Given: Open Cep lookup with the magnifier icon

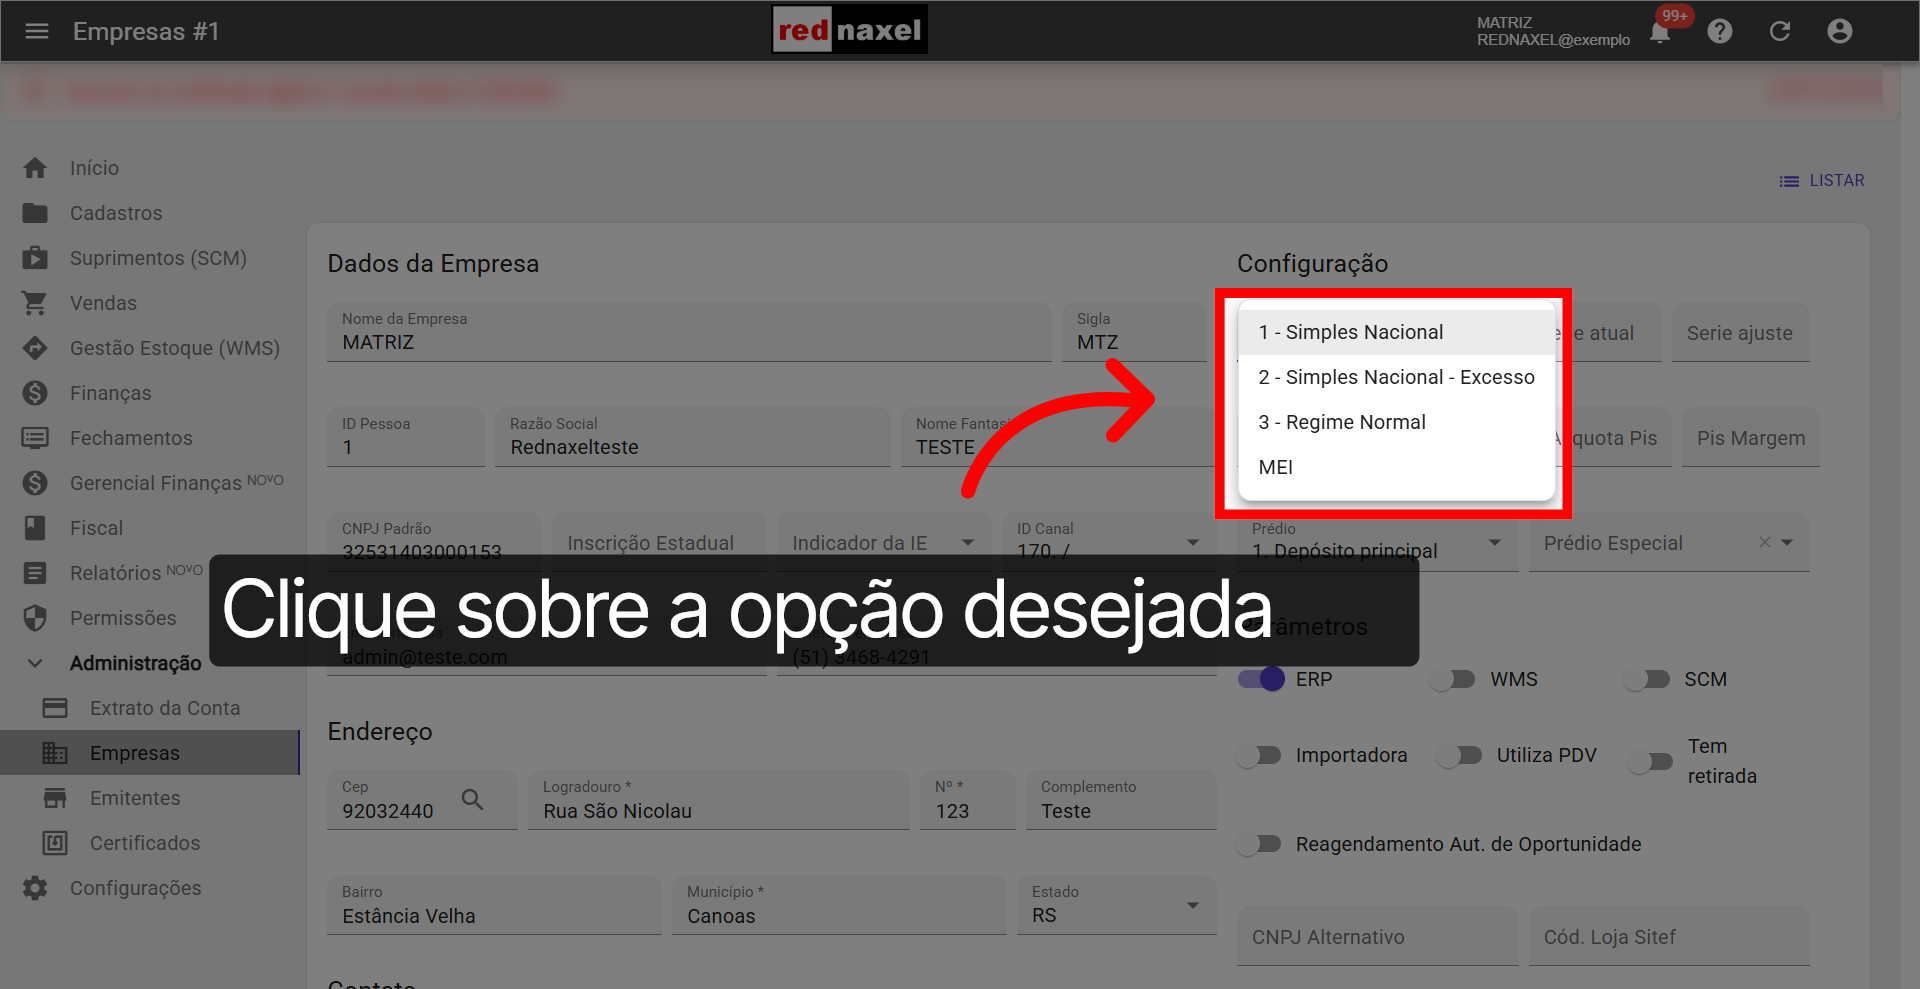Looking at the screenshot, I should 472,799.
